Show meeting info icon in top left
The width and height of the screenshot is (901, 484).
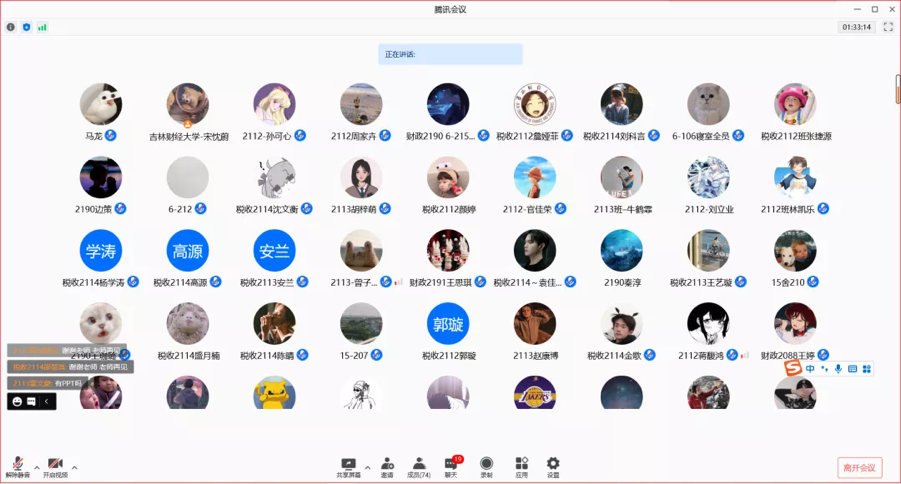11,27
